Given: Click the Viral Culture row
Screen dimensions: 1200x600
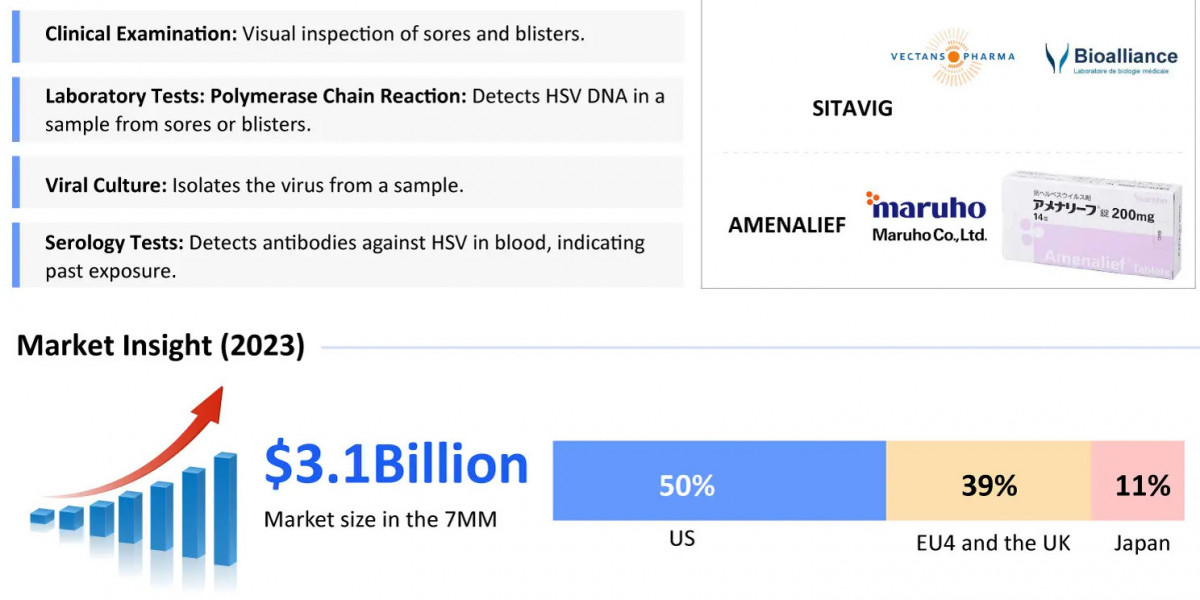Looking at the screenshot, I should [x=348, y=184].
